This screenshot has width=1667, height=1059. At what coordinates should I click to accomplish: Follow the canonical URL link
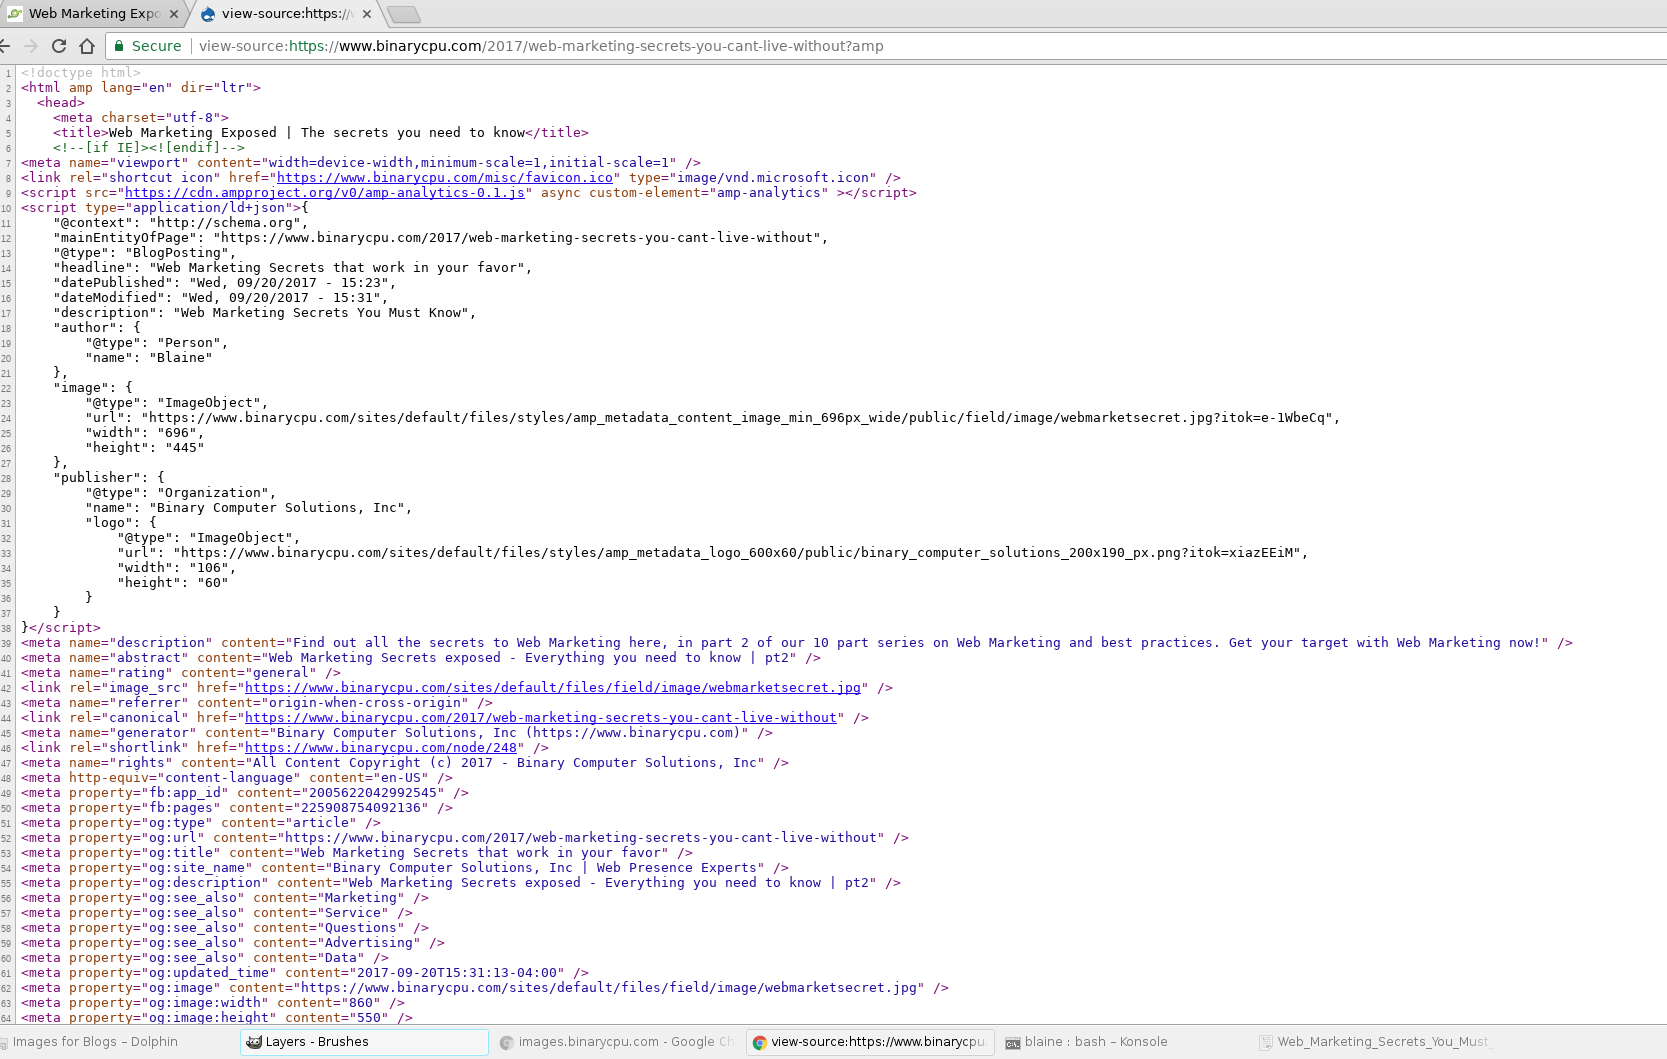point(541,718)
